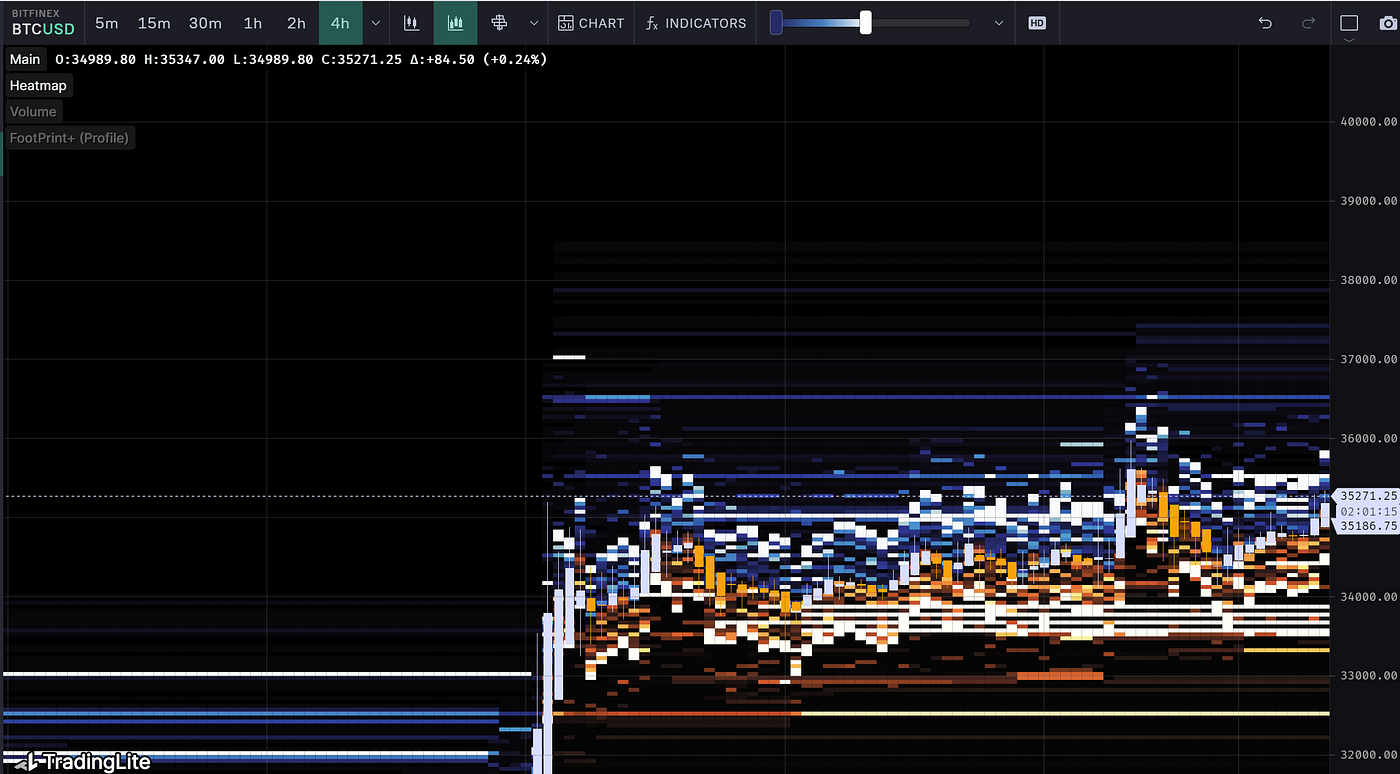Click the heatmap slider dark left handle
This screenshot has height=774, width=1400.
tap(776, 22)
